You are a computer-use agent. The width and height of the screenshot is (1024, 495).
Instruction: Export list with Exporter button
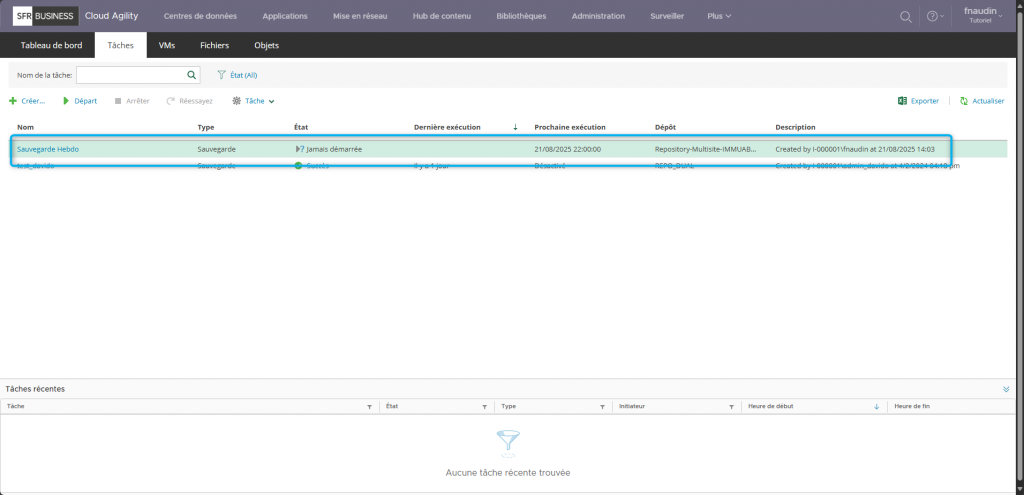[x=918, y=101]
